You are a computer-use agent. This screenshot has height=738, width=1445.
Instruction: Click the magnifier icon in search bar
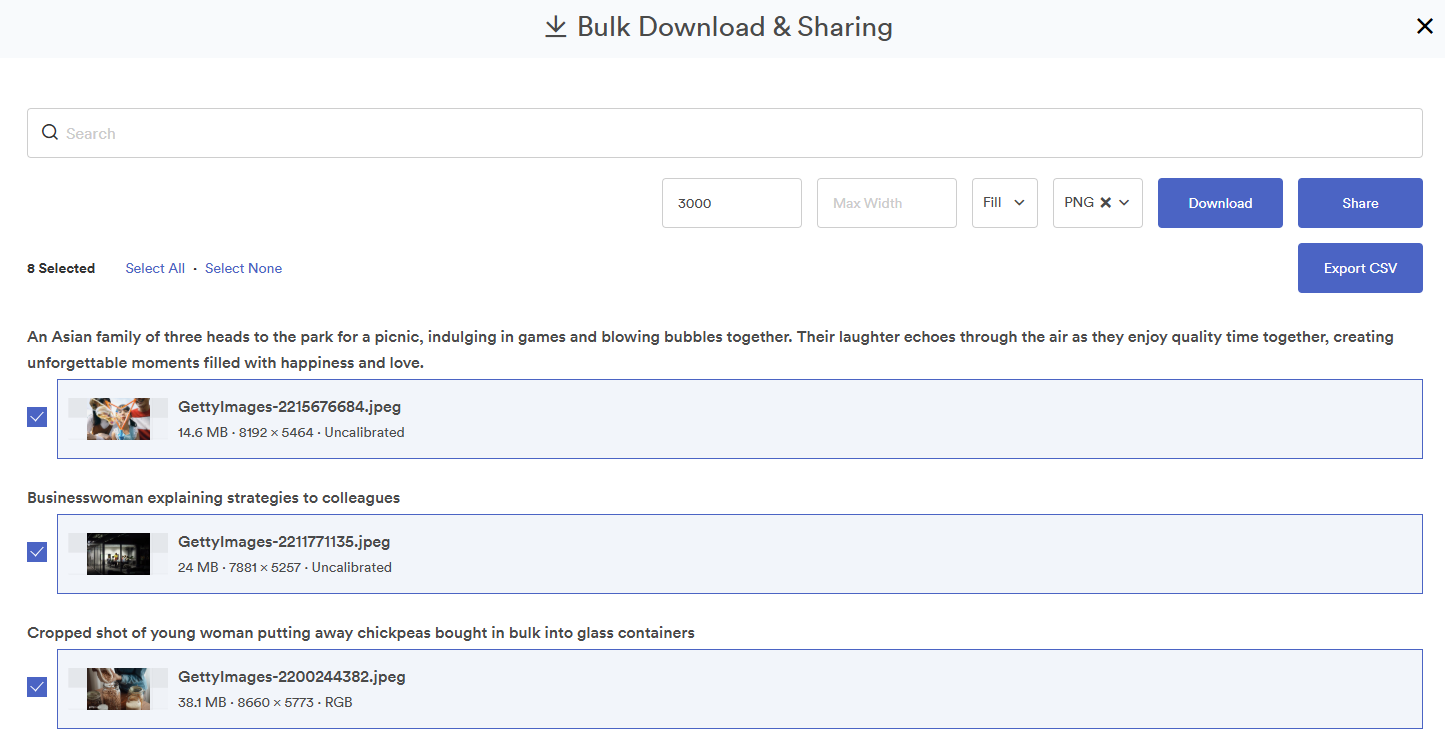click(50, 132)
